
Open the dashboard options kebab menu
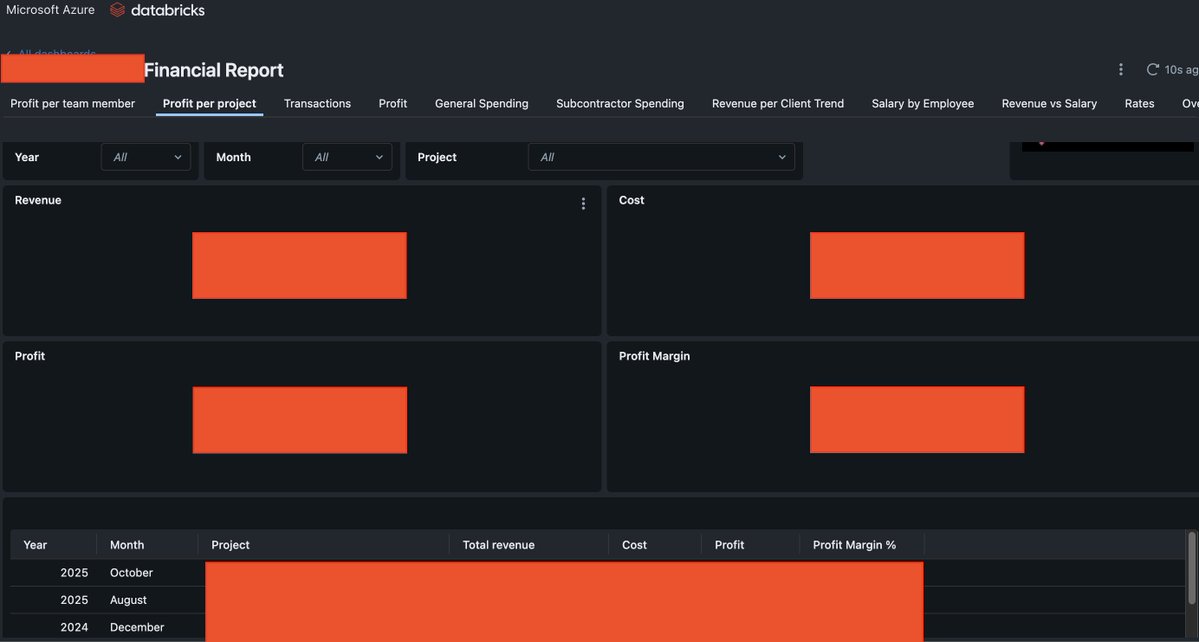[1120, 69]
